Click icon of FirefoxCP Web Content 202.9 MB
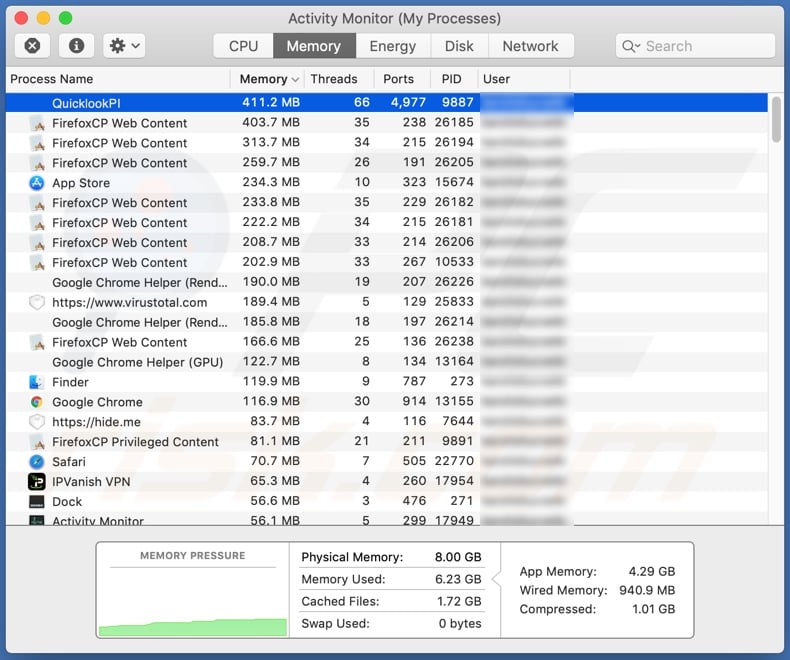Screen dimensions: 790x660 (37, 262)
